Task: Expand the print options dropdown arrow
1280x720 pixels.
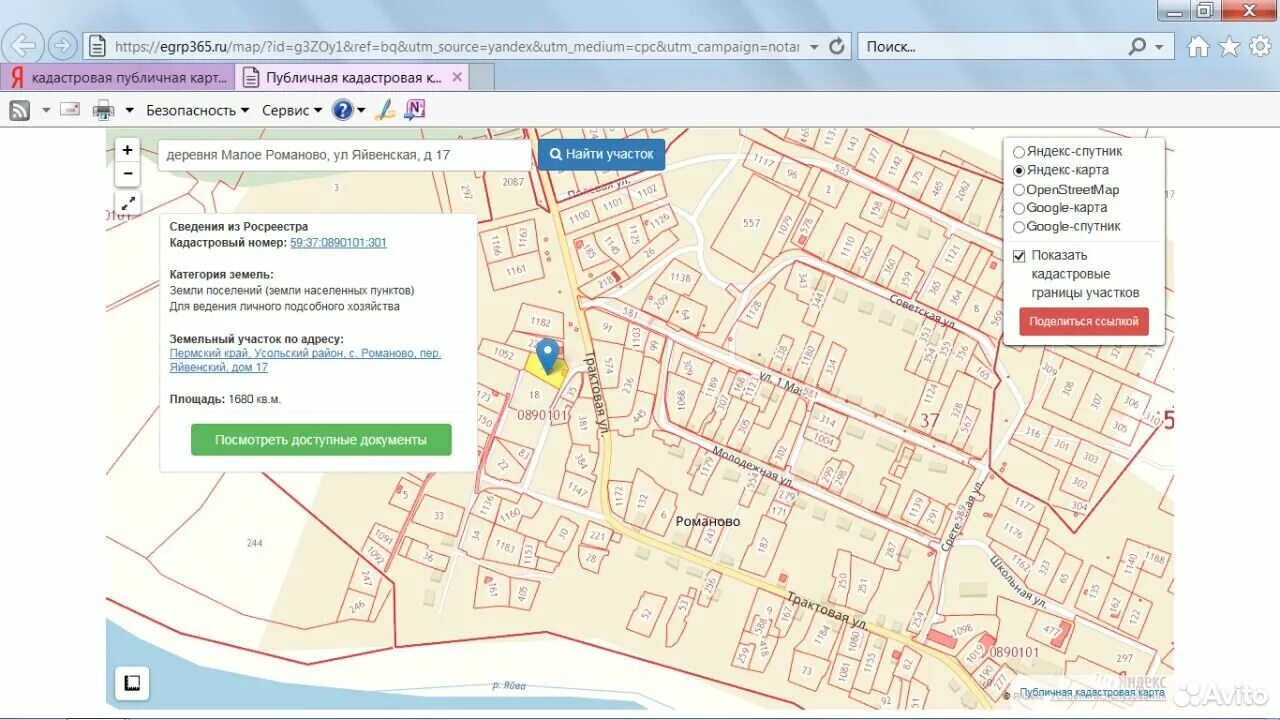Action: [x=129, y=110]
